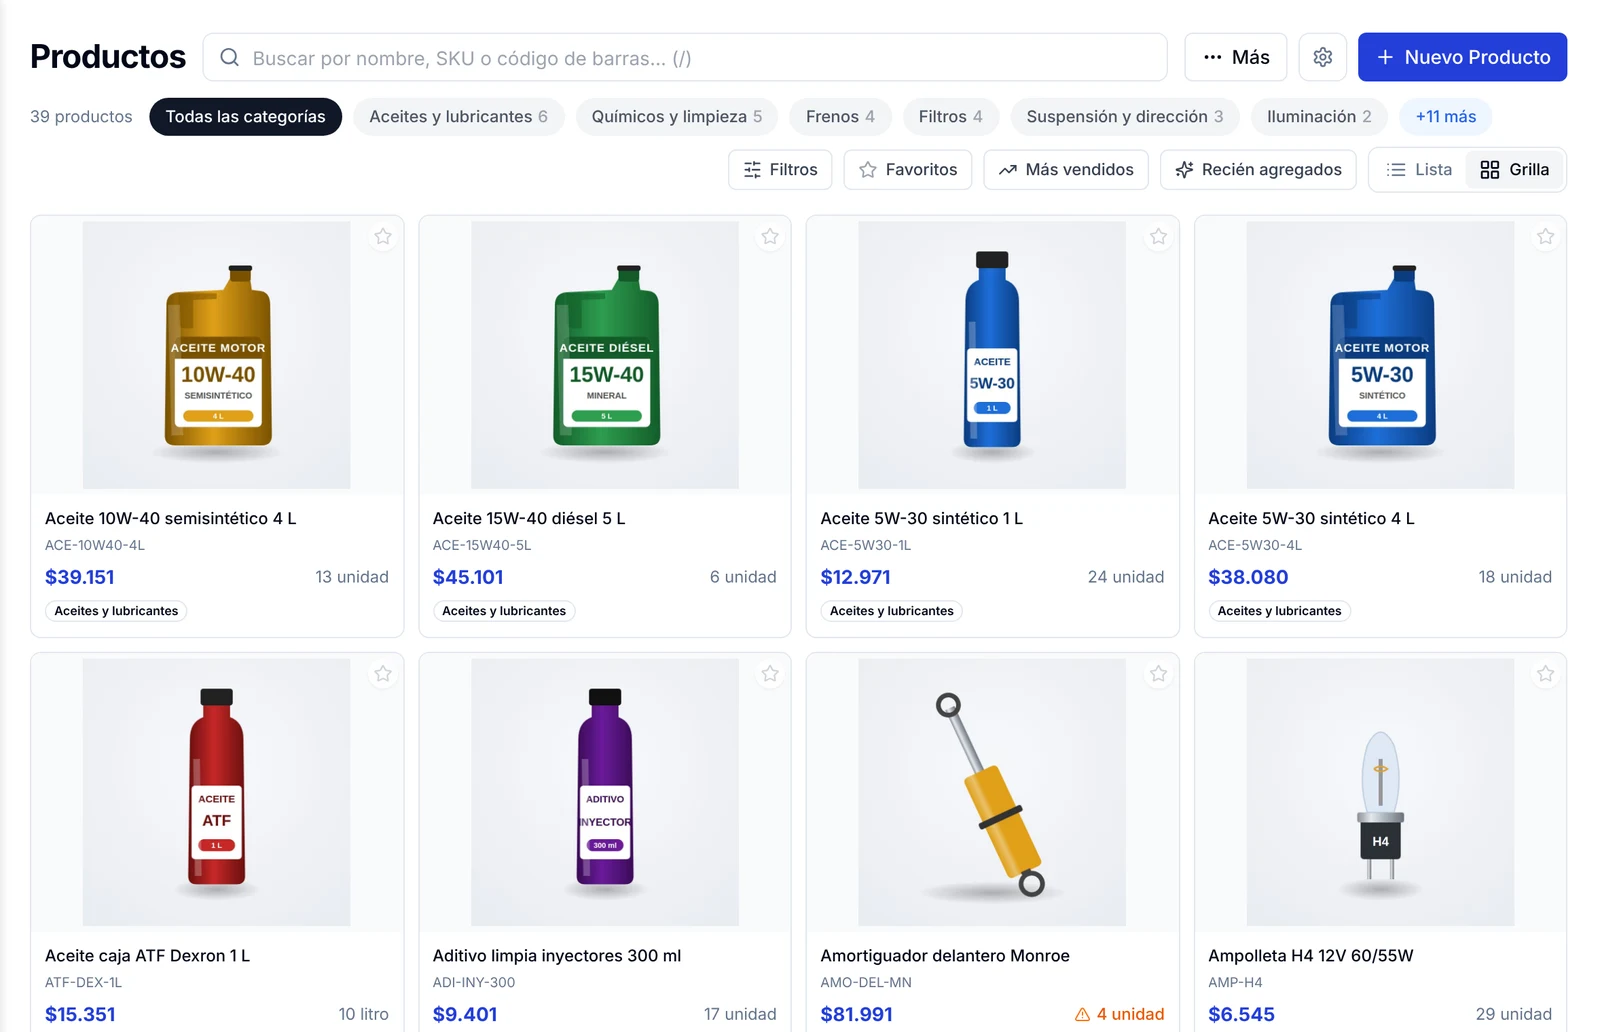Click the title Ampolleta H4 12V 60/55W
The height and width of the screenshot is (1032, 1600).
(x=1310, y=955)
